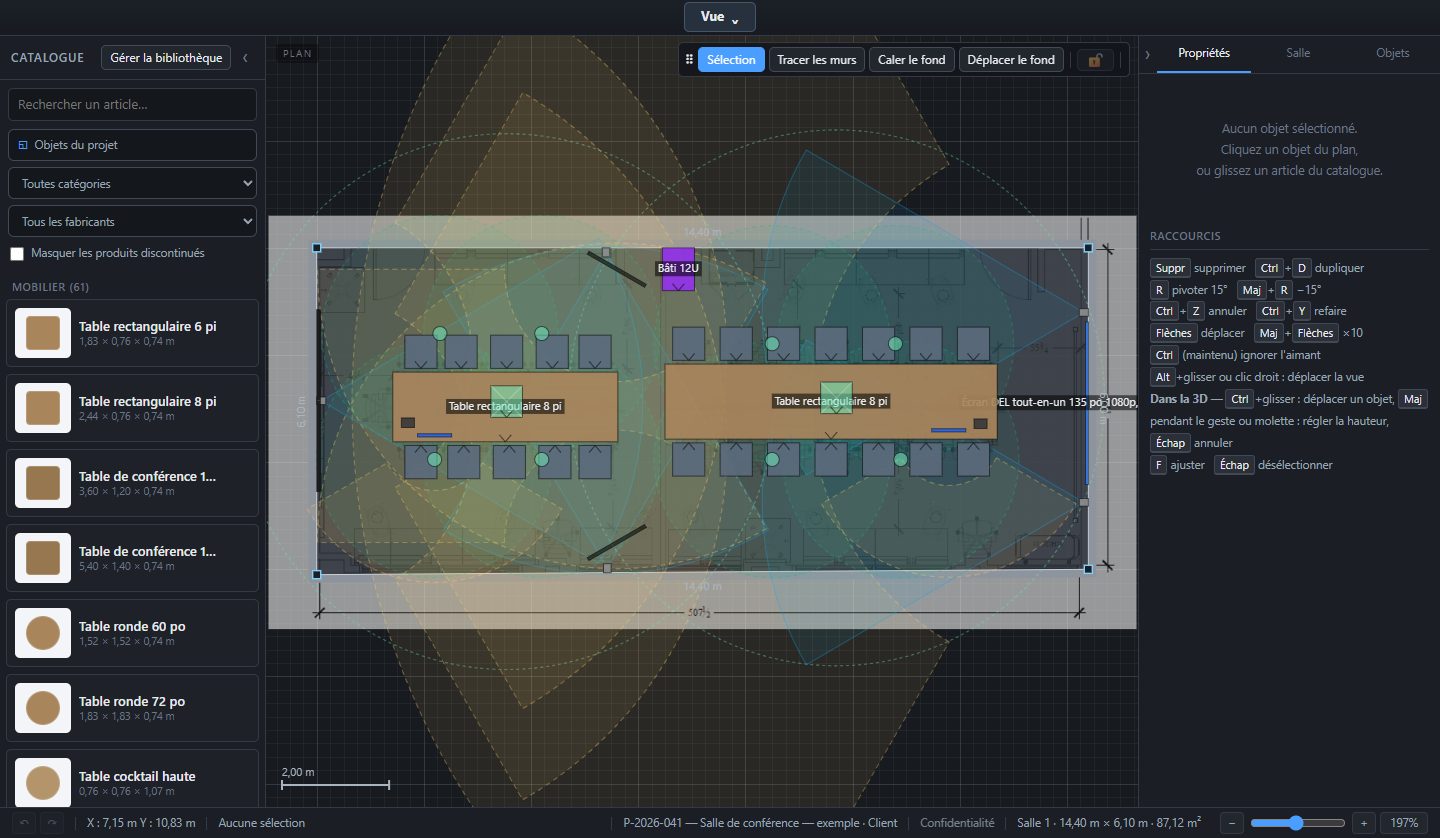Select the purple Bâti 12U rack object
Screen dimensions: 1440x838
point(677,269)
